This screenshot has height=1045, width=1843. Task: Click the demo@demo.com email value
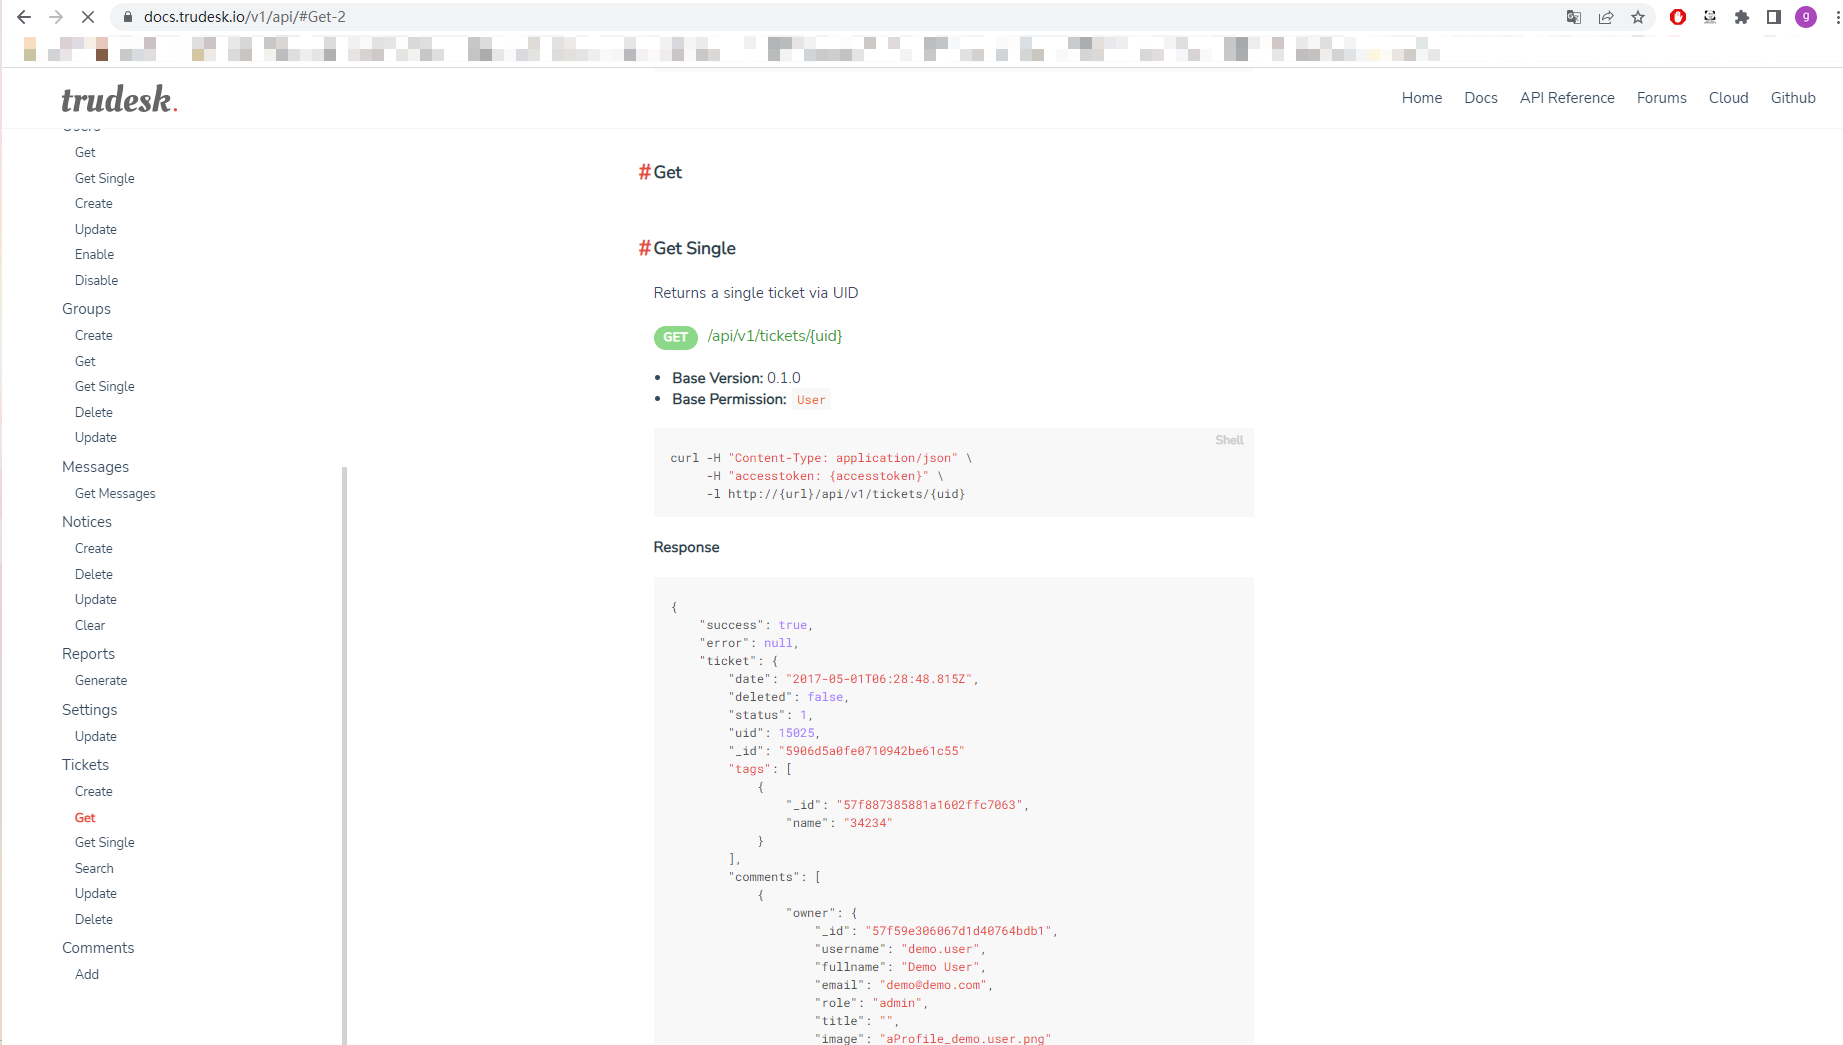933,985
